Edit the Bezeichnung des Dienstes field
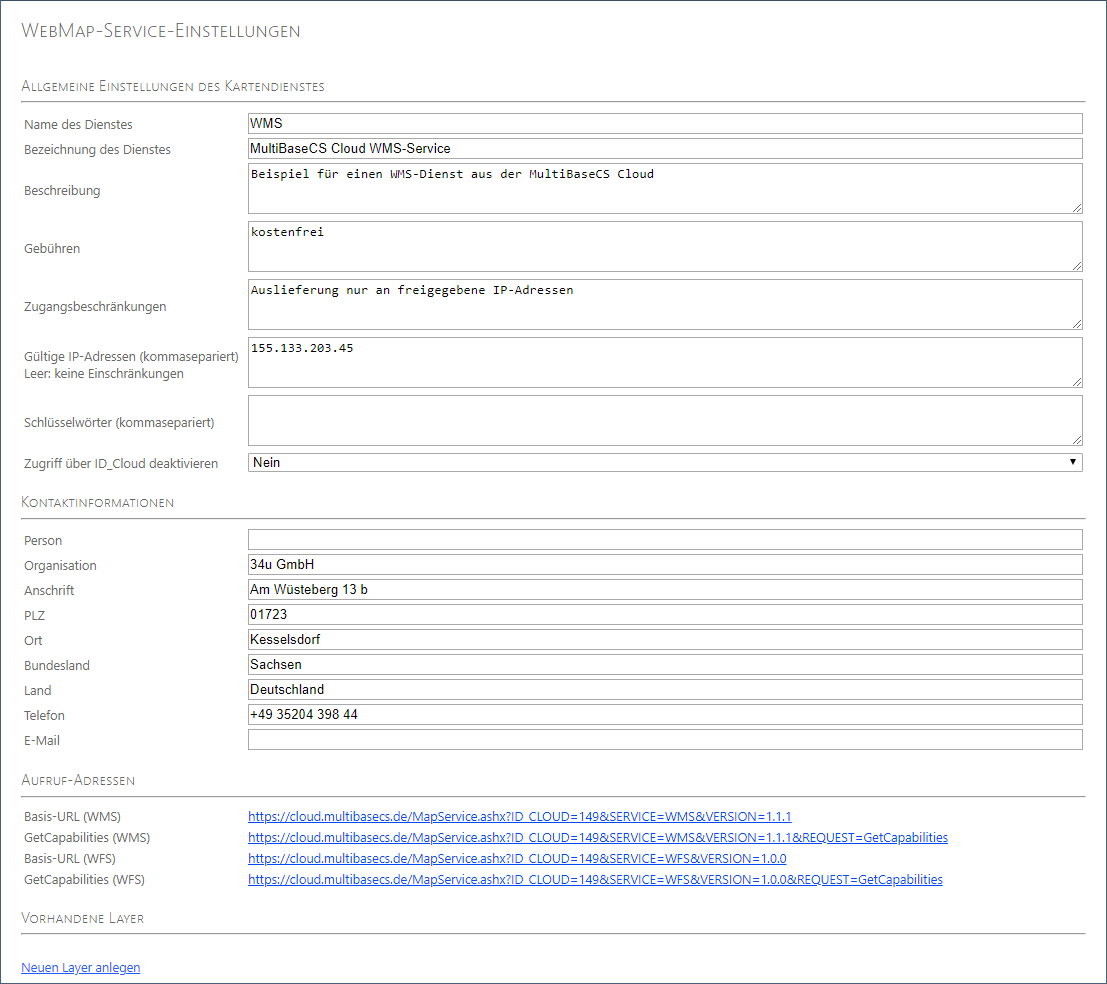 coord(664,149)
